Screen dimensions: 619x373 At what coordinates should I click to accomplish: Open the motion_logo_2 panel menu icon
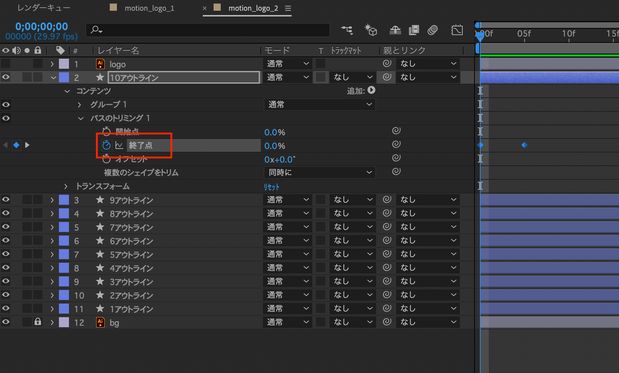coord(288,8)
